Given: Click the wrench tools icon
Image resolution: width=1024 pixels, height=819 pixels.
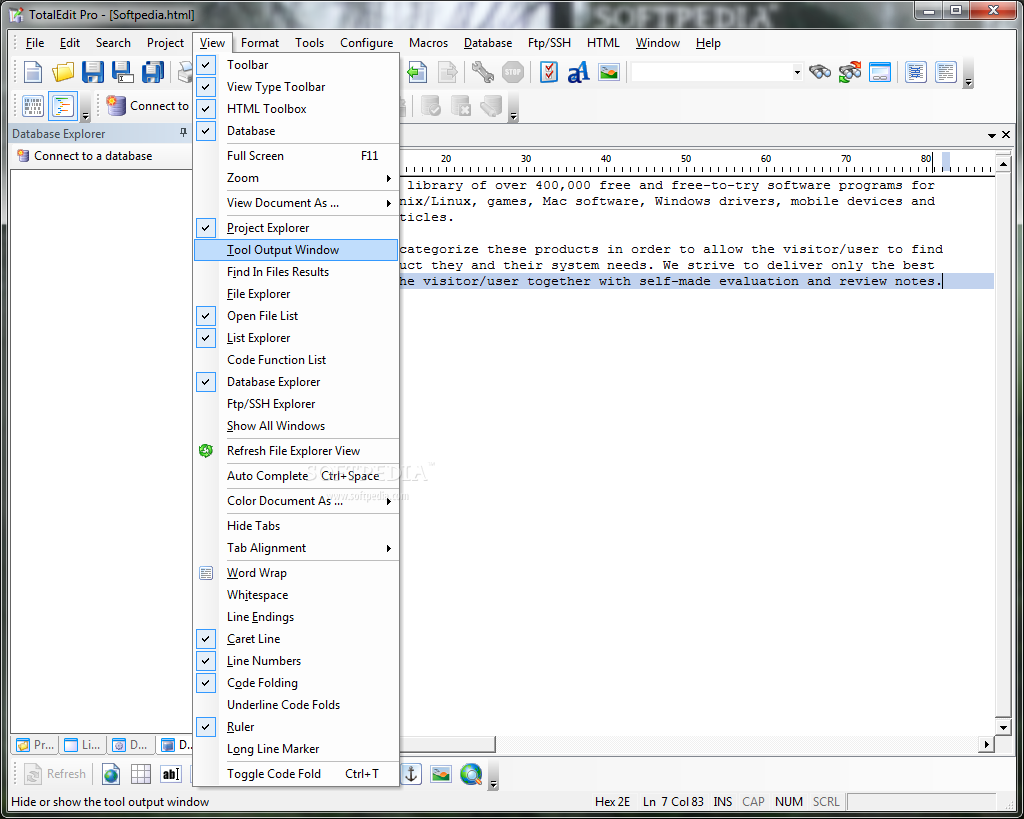Looking at the screenshot, I should [483, 72].
